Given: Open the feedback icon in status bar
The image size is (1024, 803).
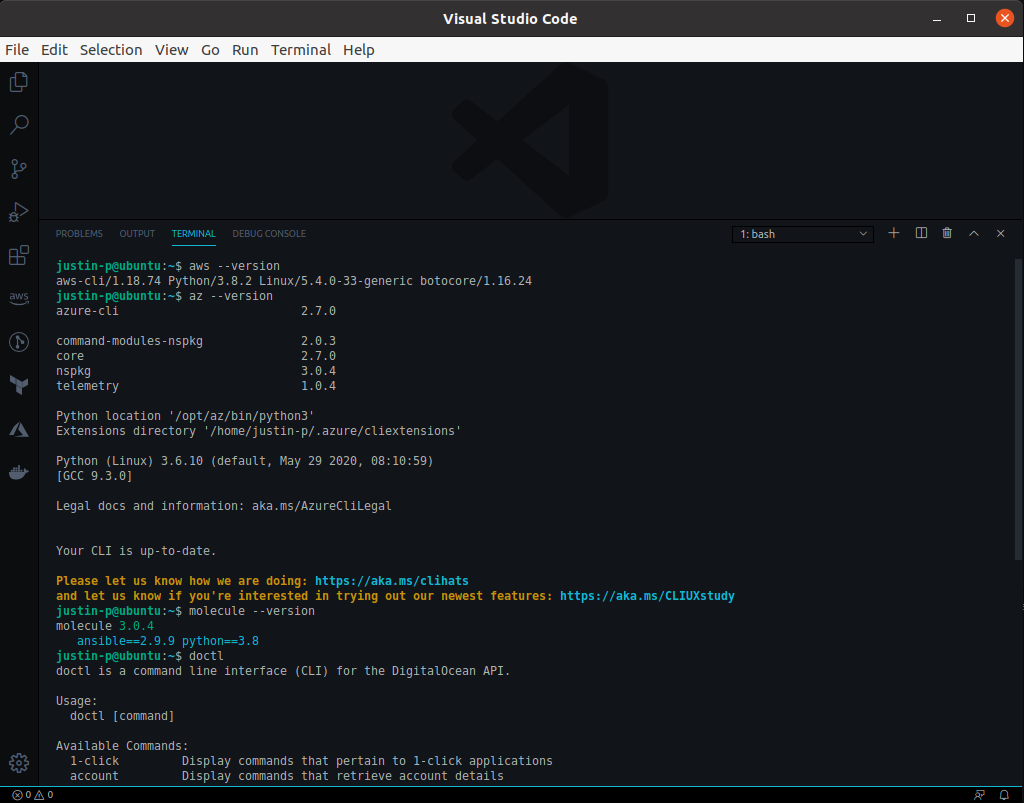Looking at the screenshot, I should click(979, 795).
